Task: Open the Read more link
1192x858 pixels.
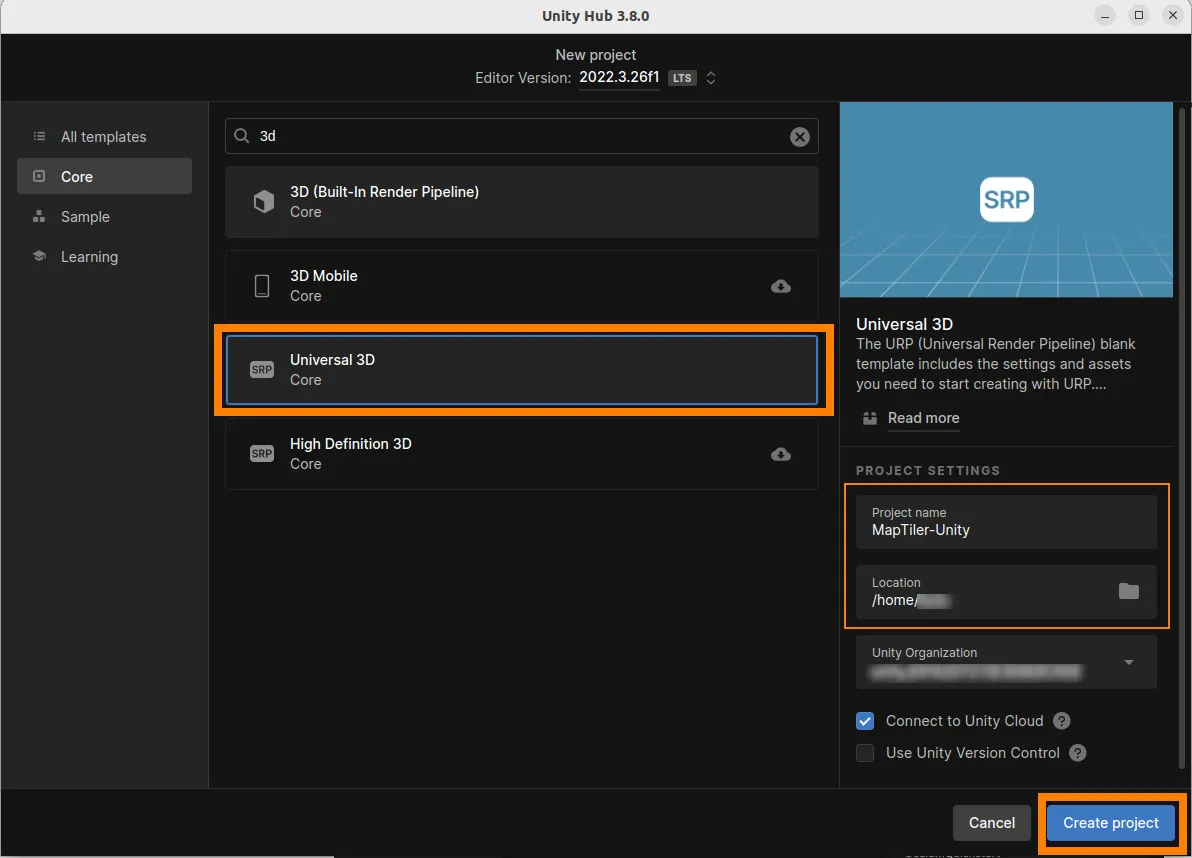Action: tap(923, 418)
